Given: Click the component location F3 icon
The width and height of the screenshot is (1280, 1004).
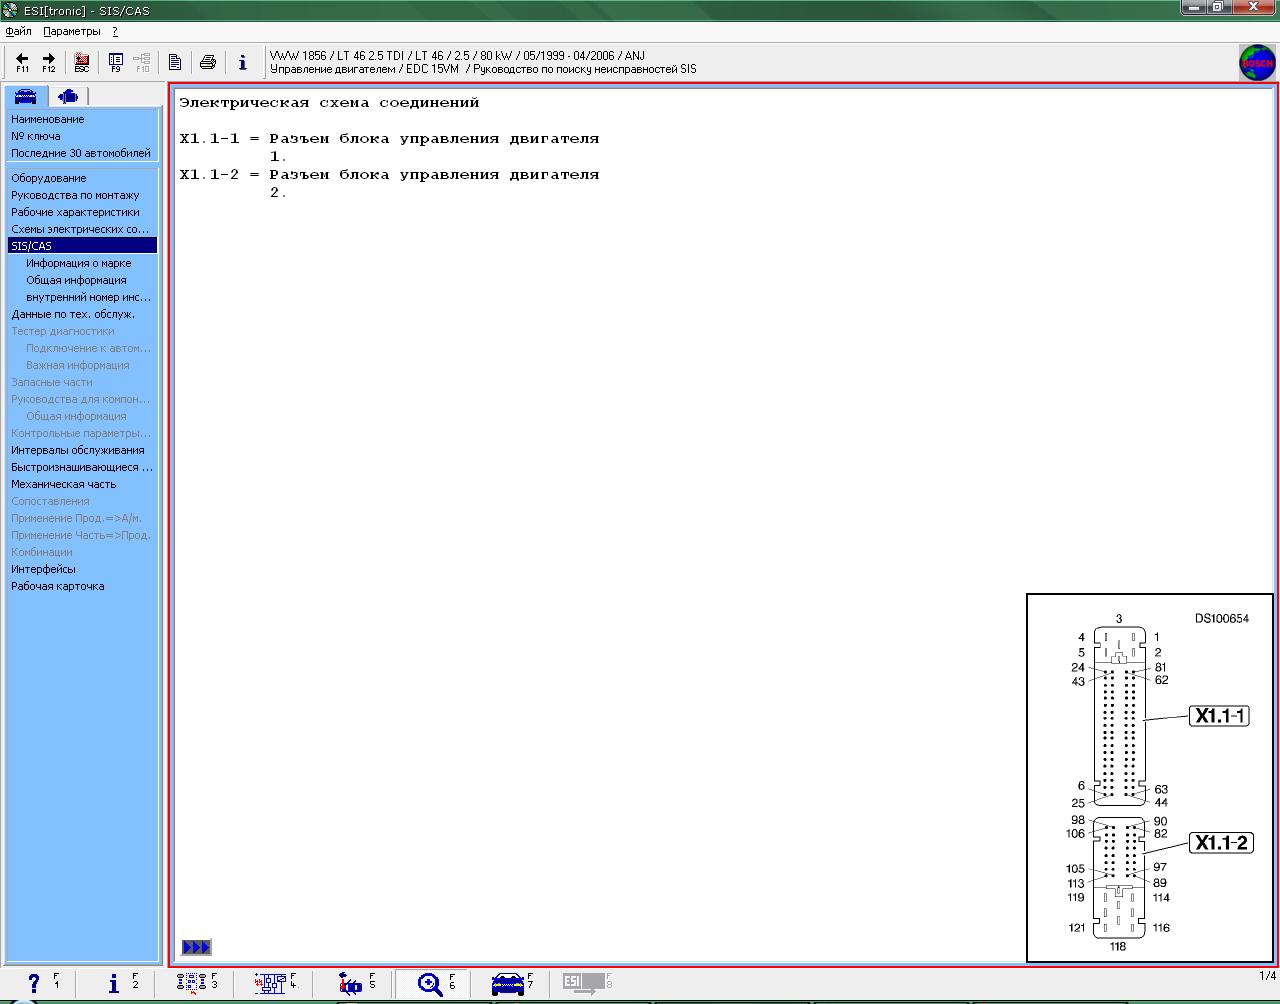Looking at the screenshot, I should click(191, 984).
